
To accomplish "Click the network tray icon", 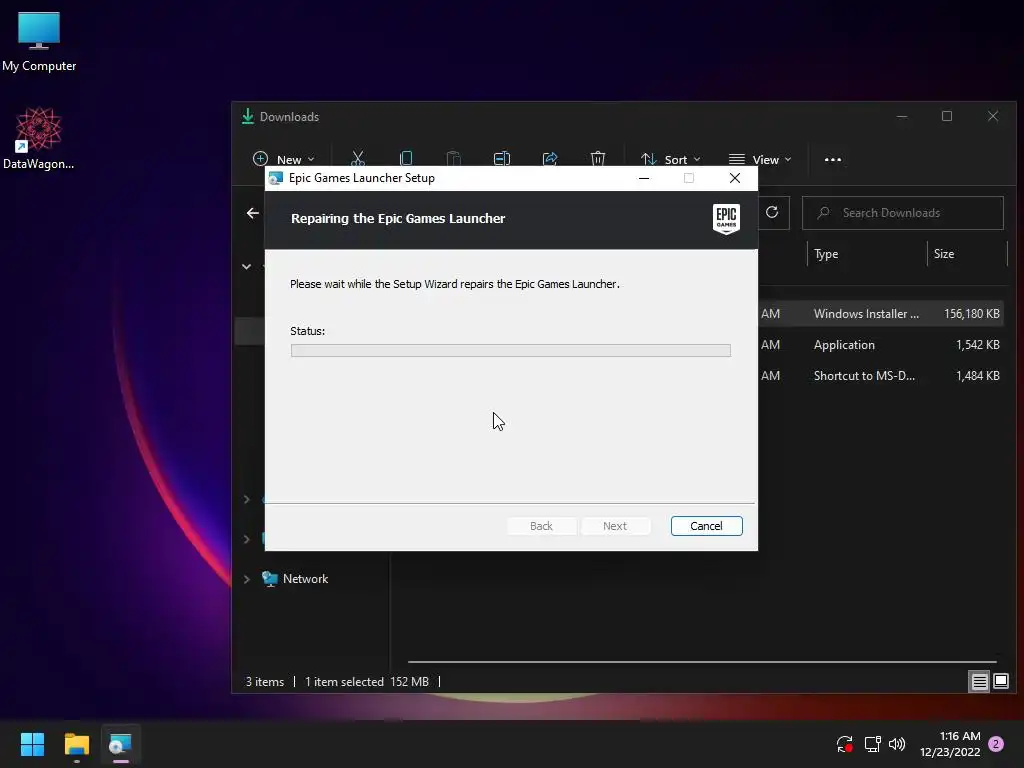I will coord(872,743).
